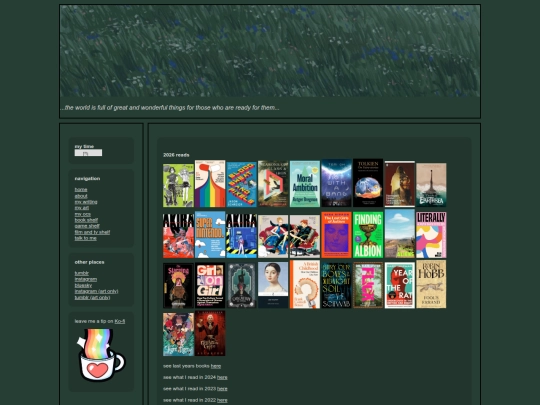Open the game shelf link
Image resolution: width=540 pixels, height=405 pixels.
tap(87, 226)
